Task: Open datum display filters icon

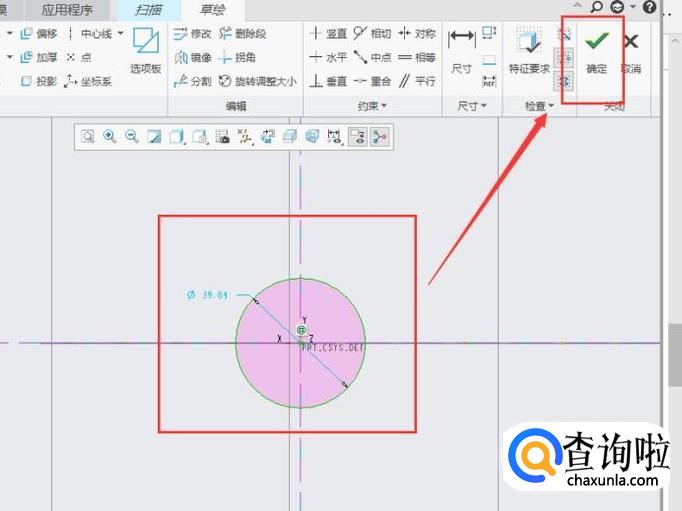Action: [x=245, y=137]
